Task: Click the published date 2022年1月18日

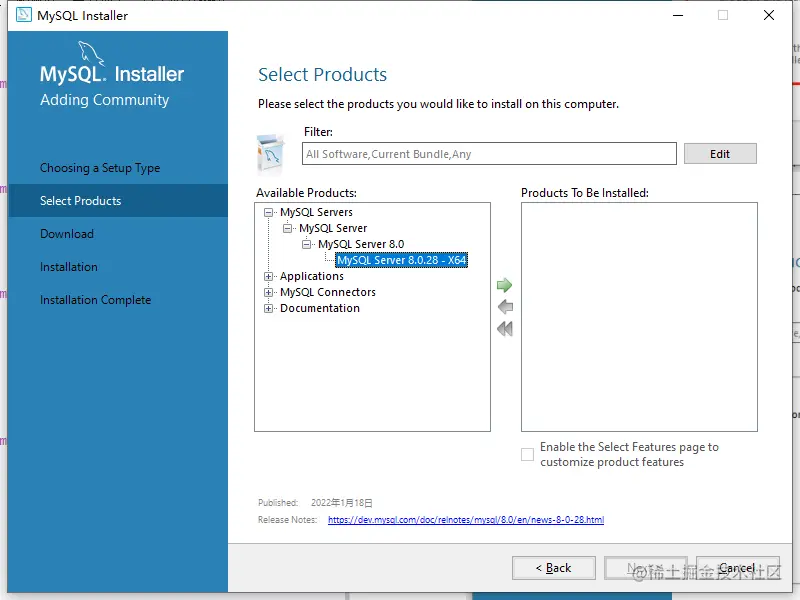Action: pos(342,503)
